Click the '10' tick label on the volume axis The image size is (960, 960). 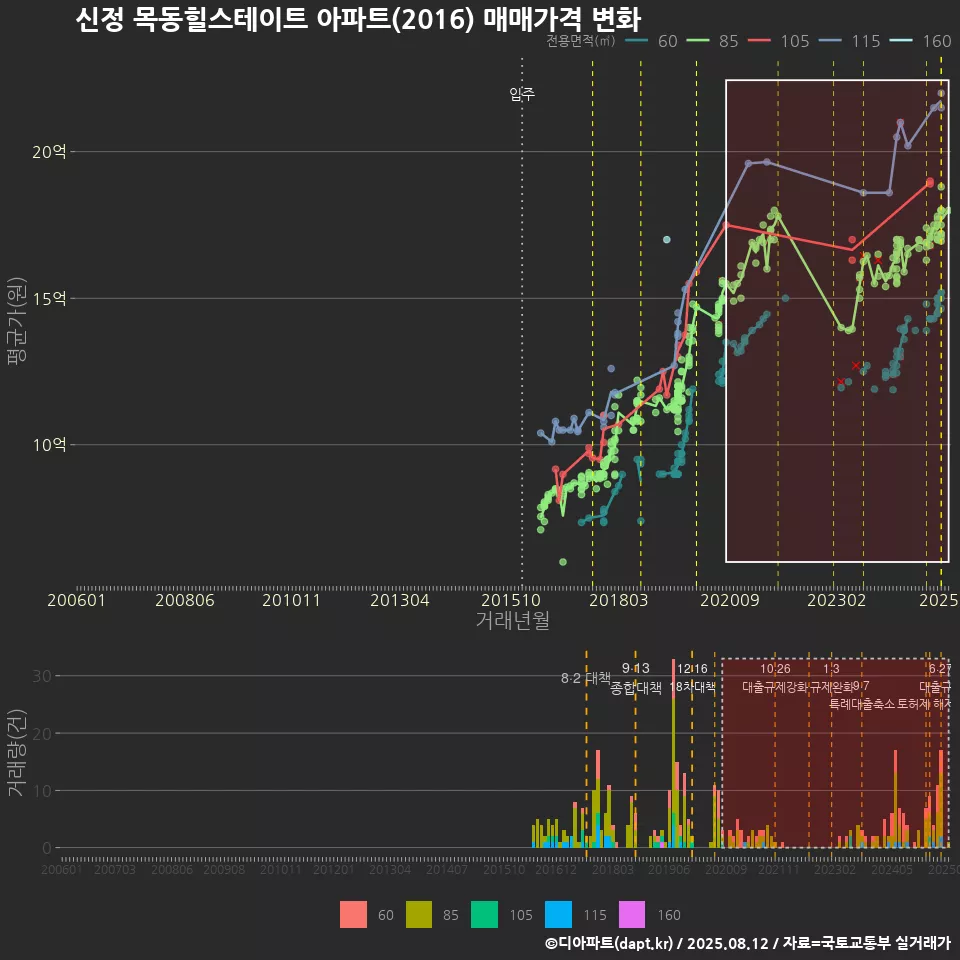(x=42, y=790)
